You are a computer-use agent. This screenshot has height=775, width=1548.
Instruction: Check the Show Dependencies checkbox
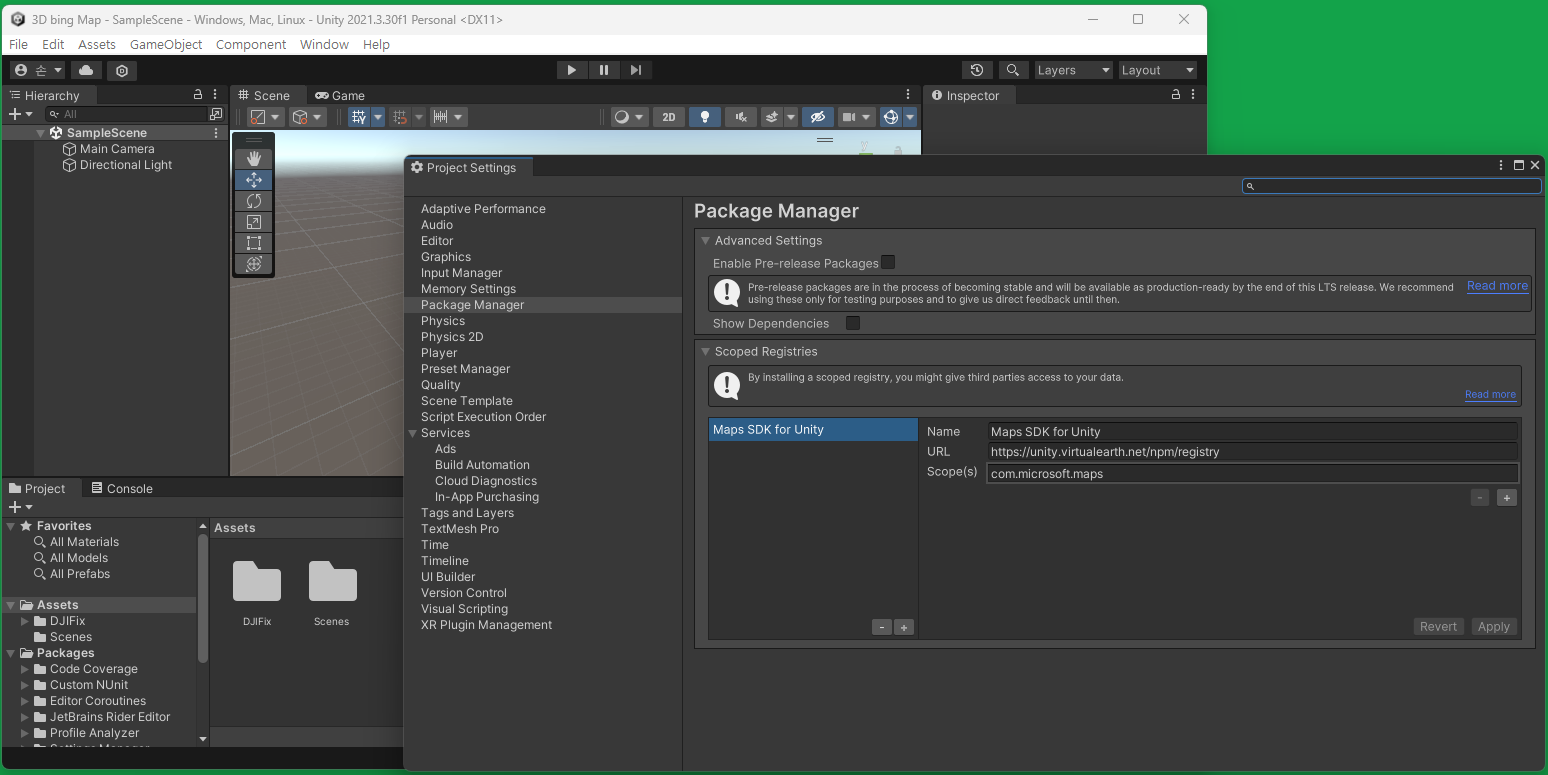tap(853, 323)
